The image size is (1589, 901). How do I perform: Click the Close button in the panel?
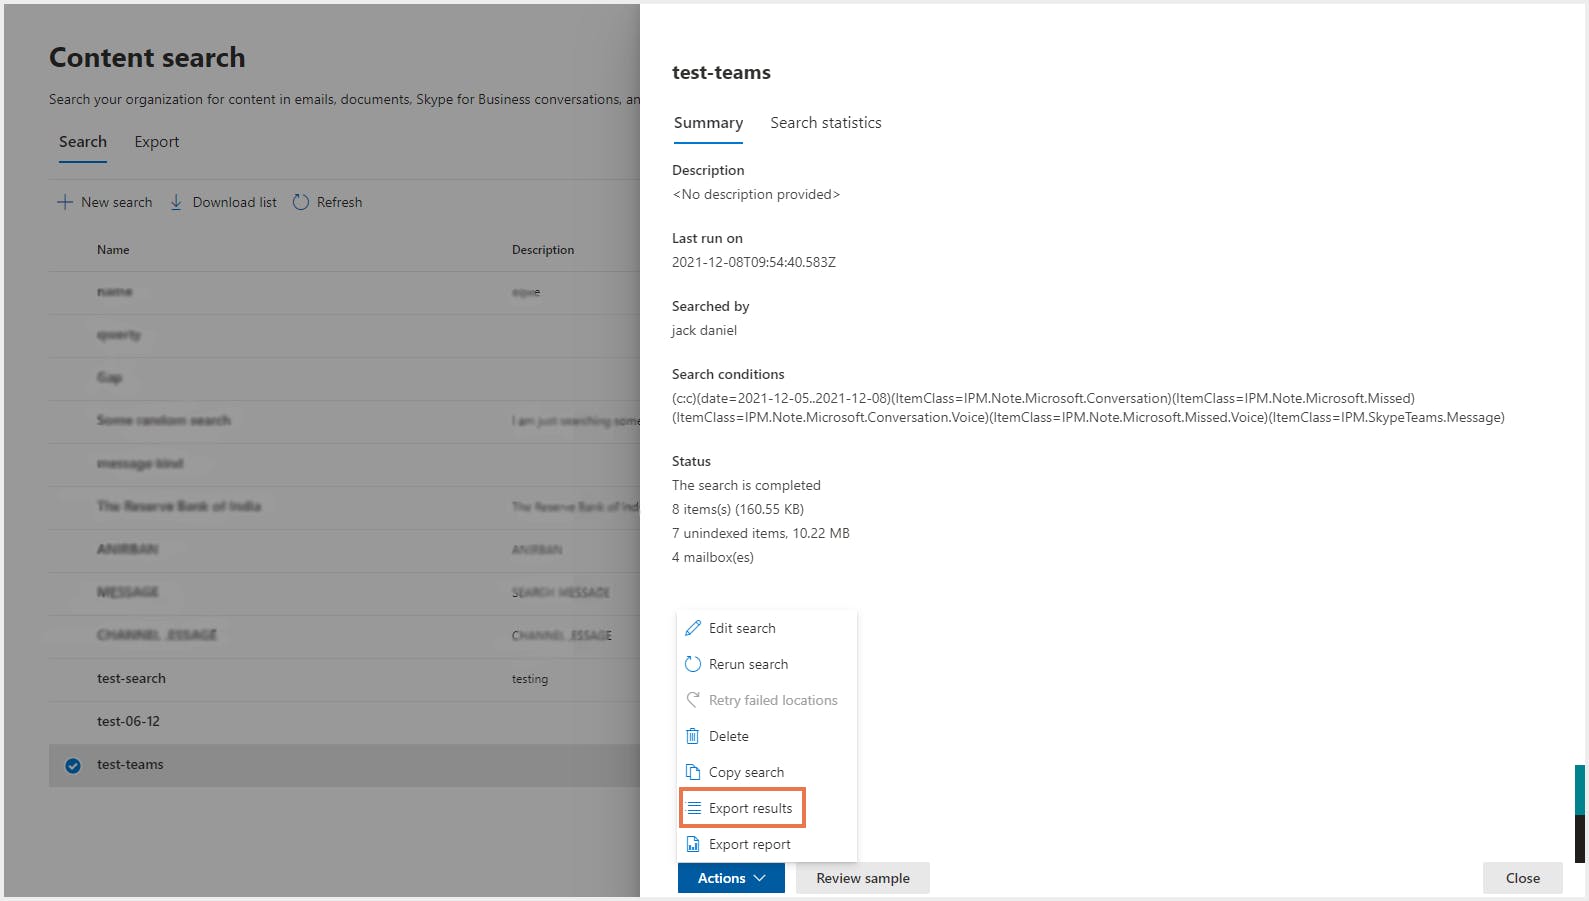[1522, 878]
